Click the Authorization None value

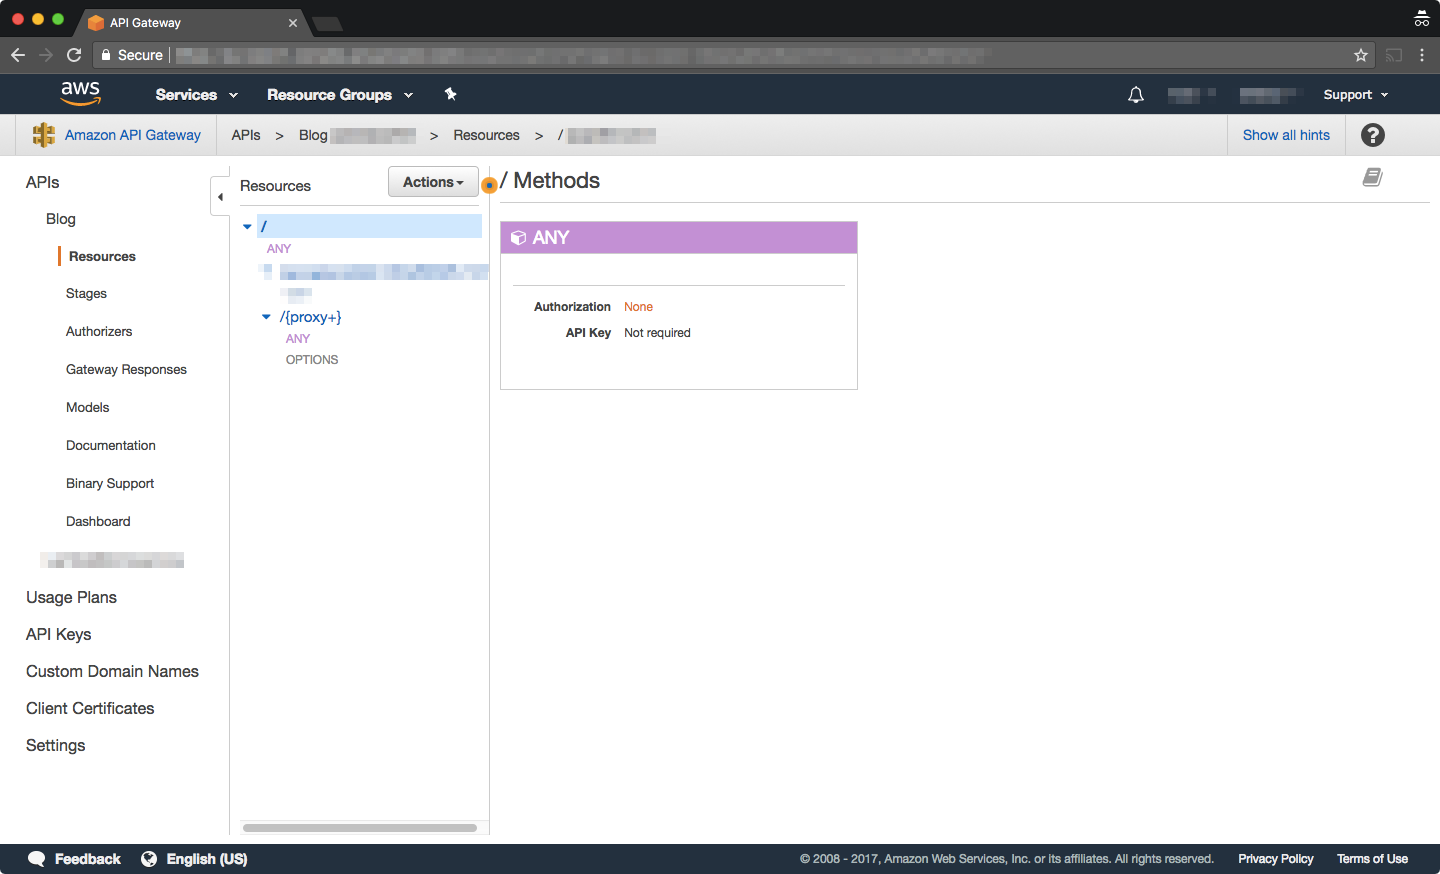638,307
